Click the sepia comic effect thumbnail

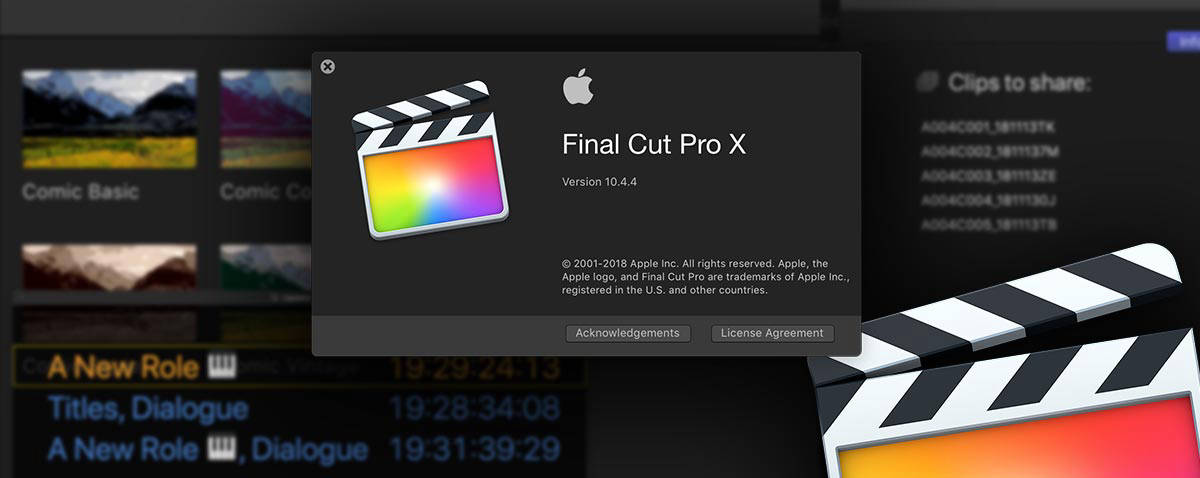click(109, 268)
